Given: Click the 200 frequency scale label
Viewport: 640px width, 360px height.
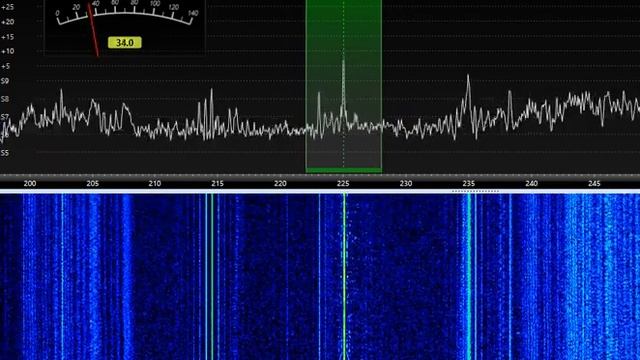Looking at the screenshot, I should point(29,184).
